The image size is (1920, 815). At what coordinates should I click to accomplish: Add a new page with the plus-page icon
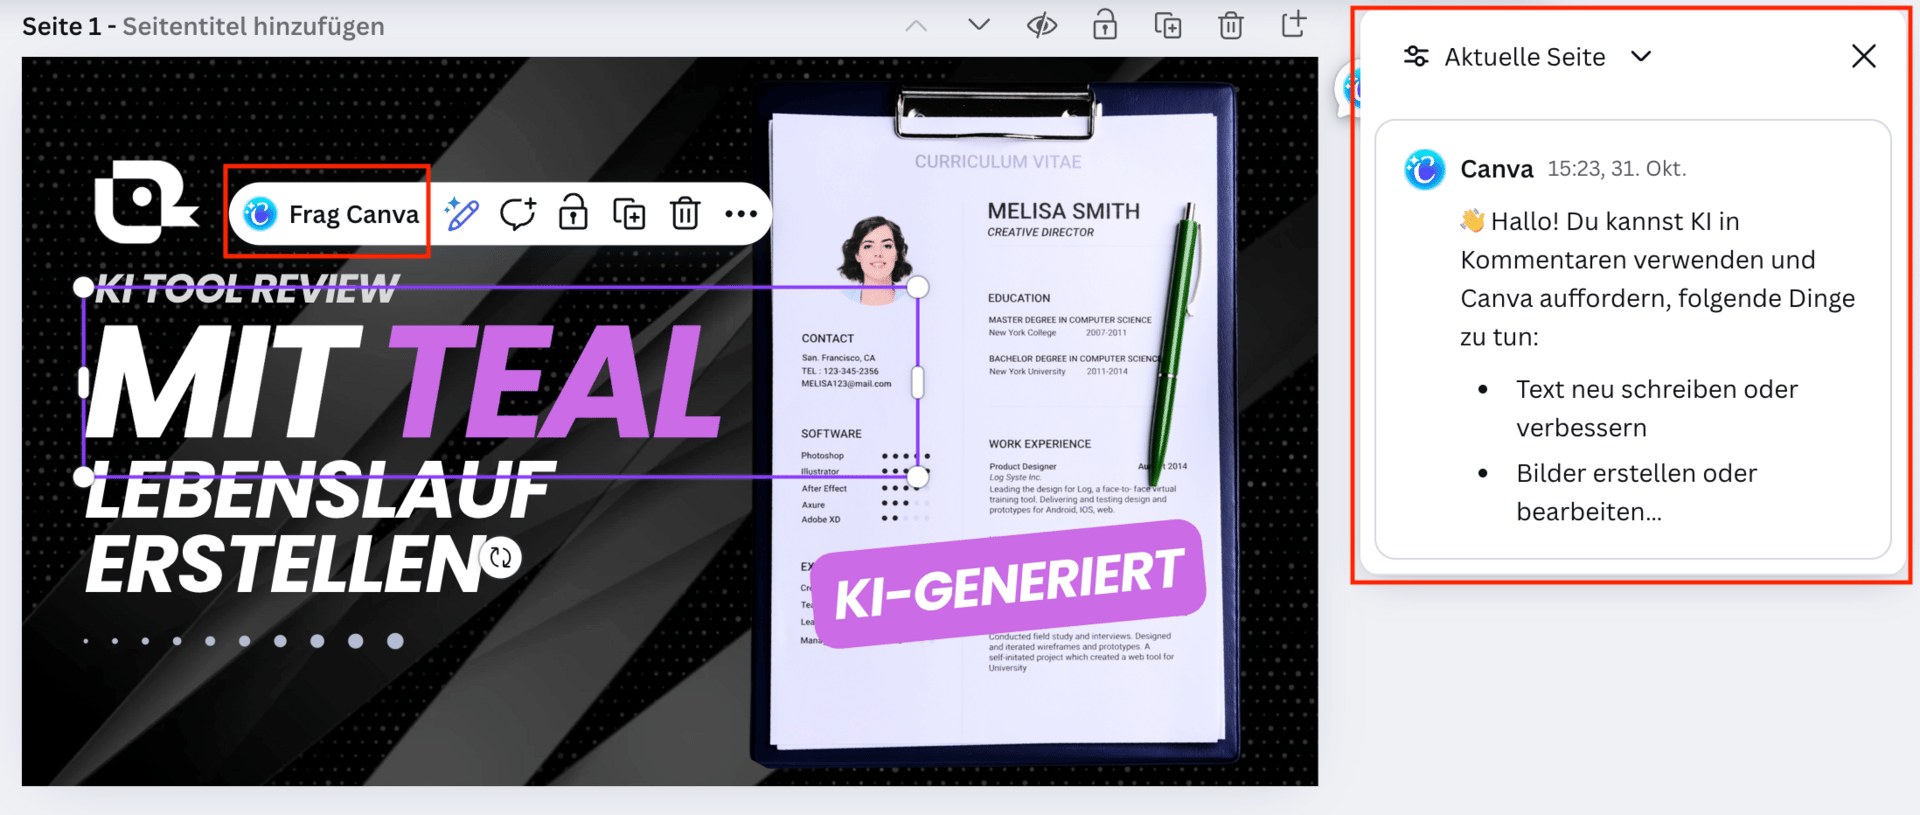point(1294,24)
